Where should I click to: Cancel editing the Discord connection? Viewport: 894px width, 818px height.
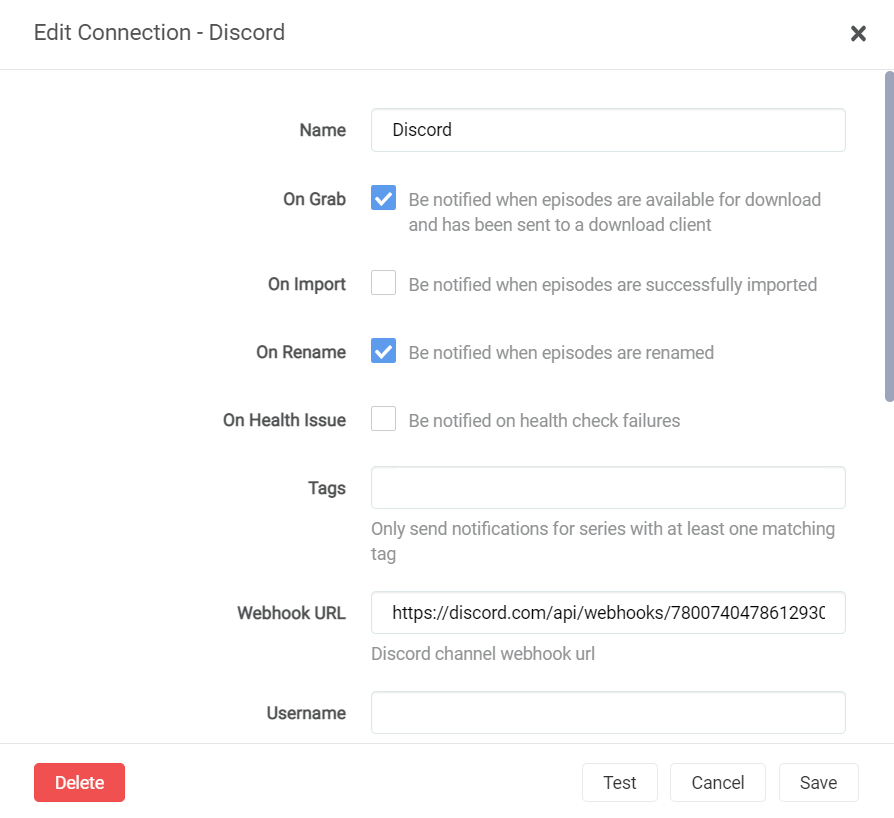pos(717,782)
